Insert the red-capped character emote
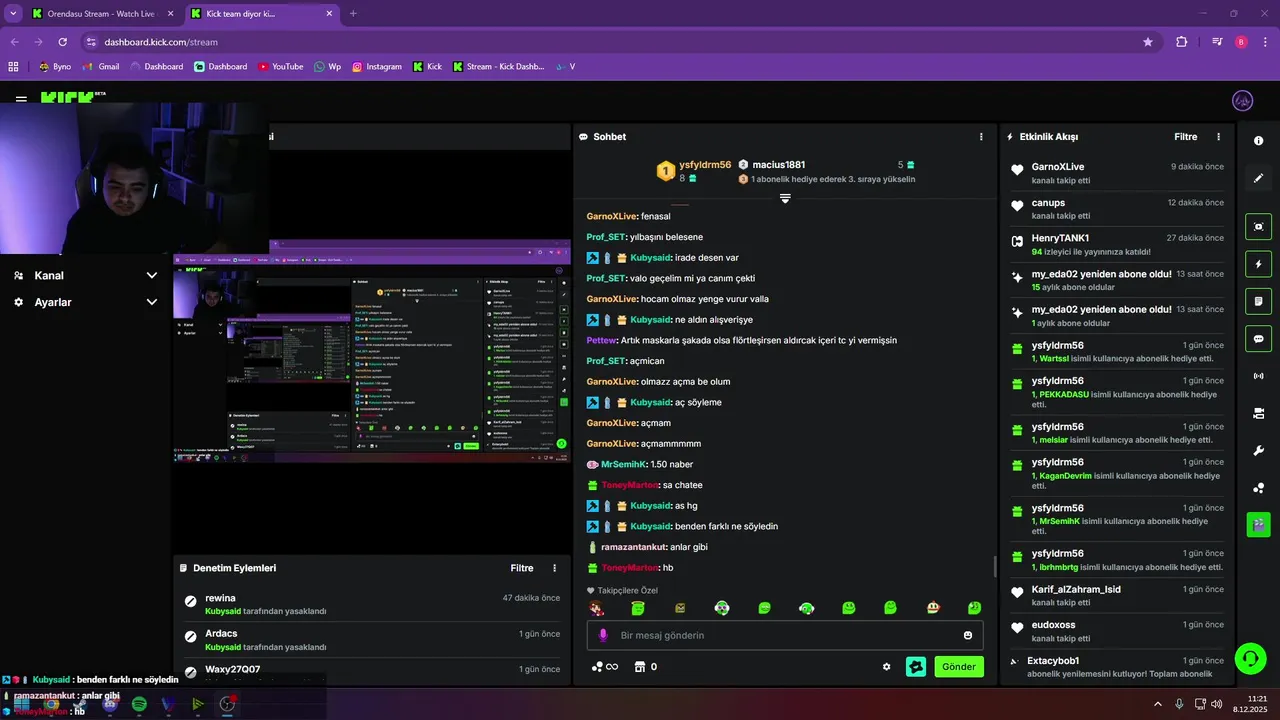The image size is (1280, 720). coord(932,608)
